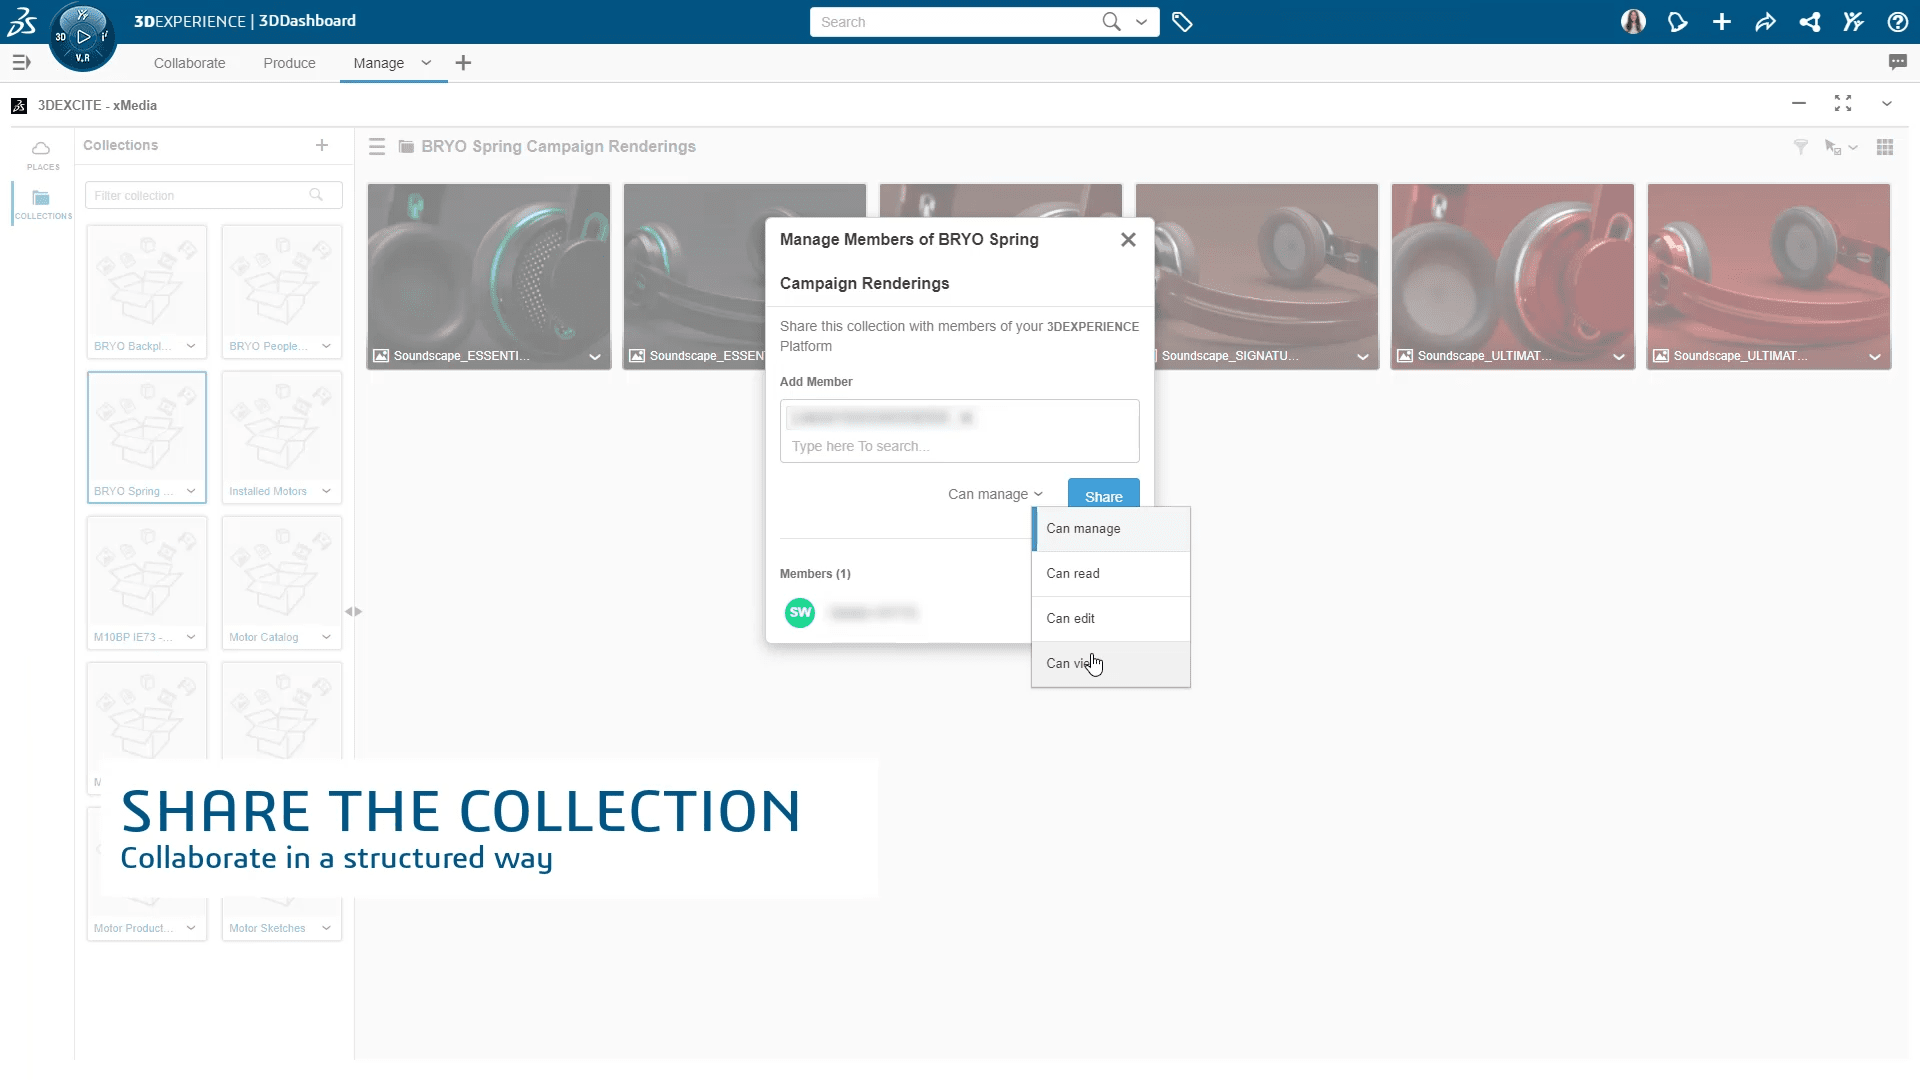Click the add new tab plus icon
The height and width of the screenshot is (1080, 1920).
(463, 63)
